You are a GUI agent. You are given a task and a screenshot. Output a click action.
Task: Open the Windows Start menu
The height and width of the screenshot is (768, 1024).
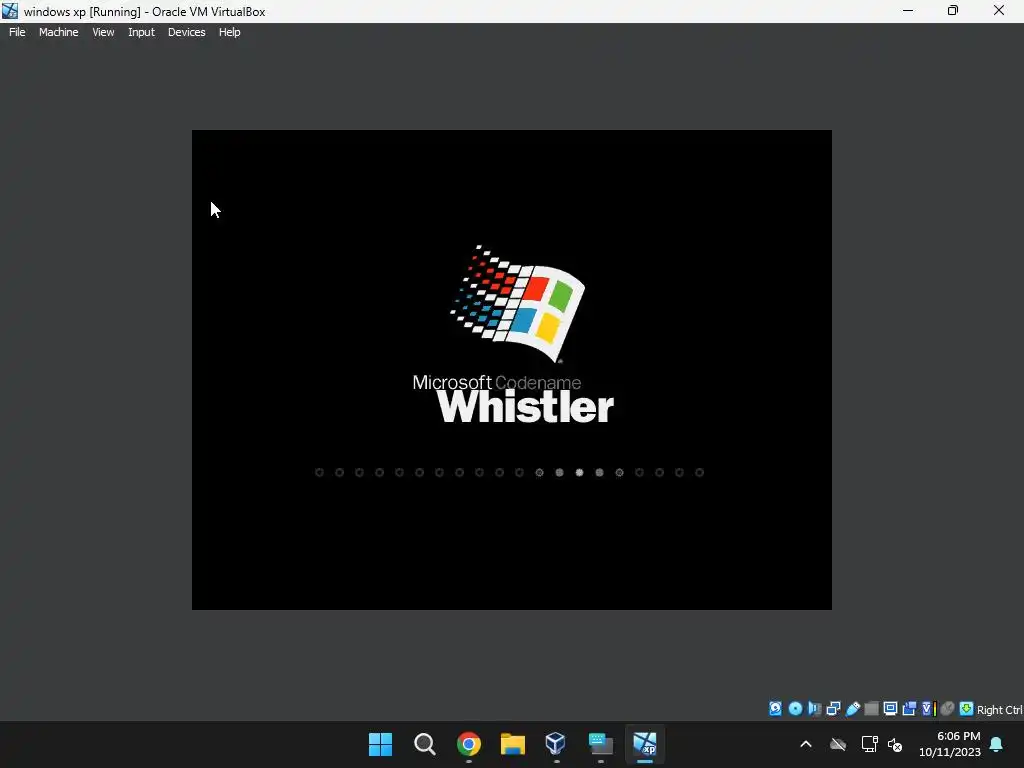pos(381,744)
